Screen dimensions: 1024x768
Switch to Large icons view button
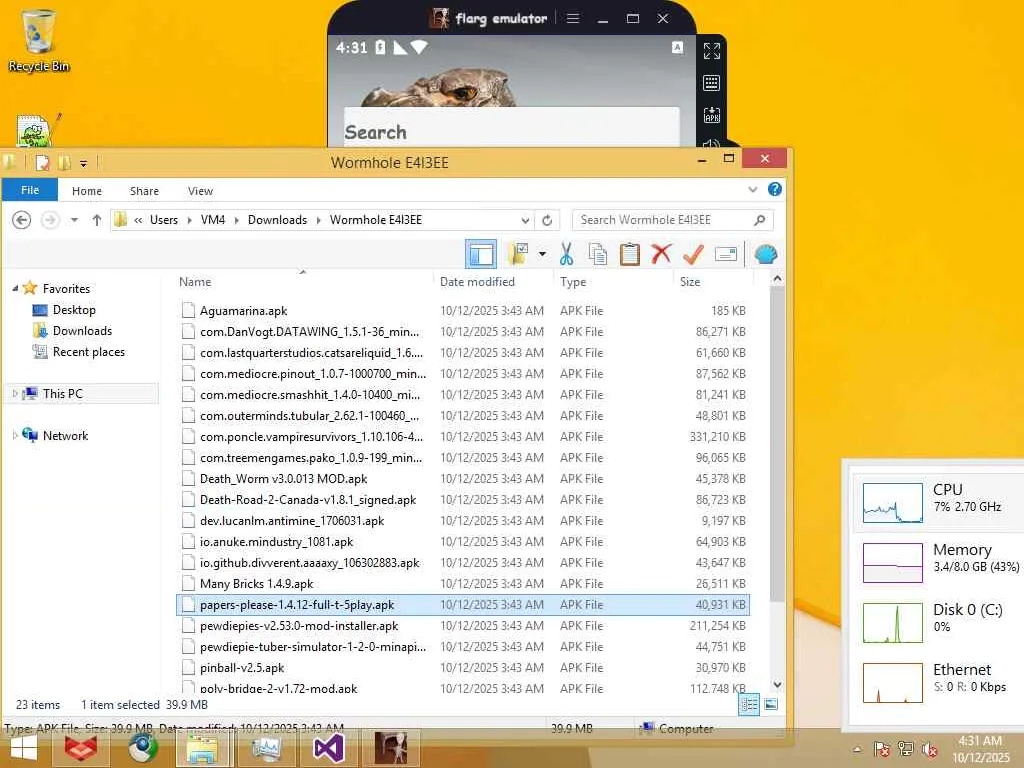pyautogui.click(x=771, y=705)
